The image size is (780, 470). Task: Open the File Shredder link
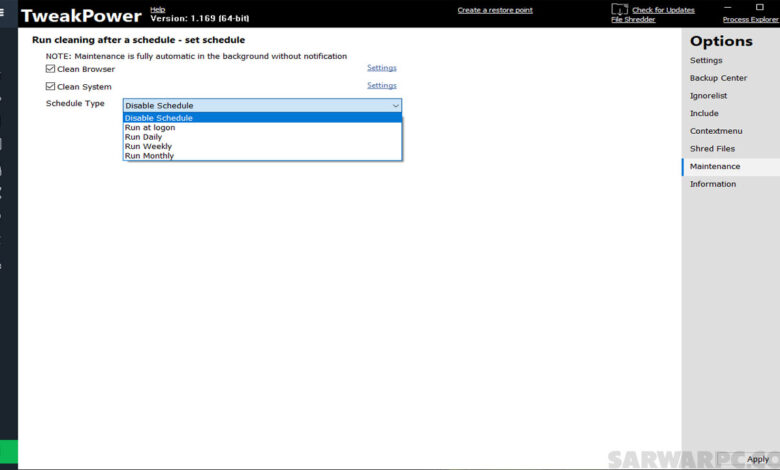[633, 19]
